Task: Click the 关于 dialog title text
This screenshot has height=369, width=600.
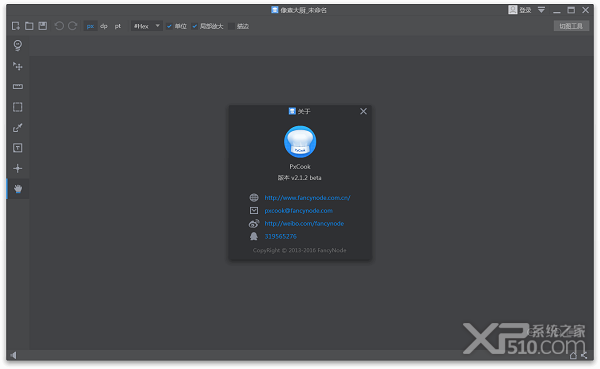Action: click(x=304, y=111)
